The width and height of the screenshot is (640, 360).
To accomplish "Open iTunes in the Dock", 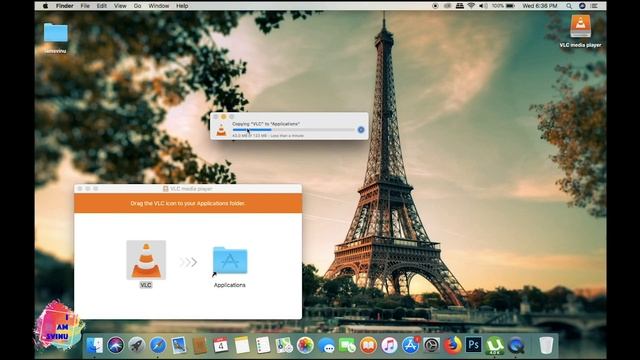I will pyautogui.click(x=389, y=345).
